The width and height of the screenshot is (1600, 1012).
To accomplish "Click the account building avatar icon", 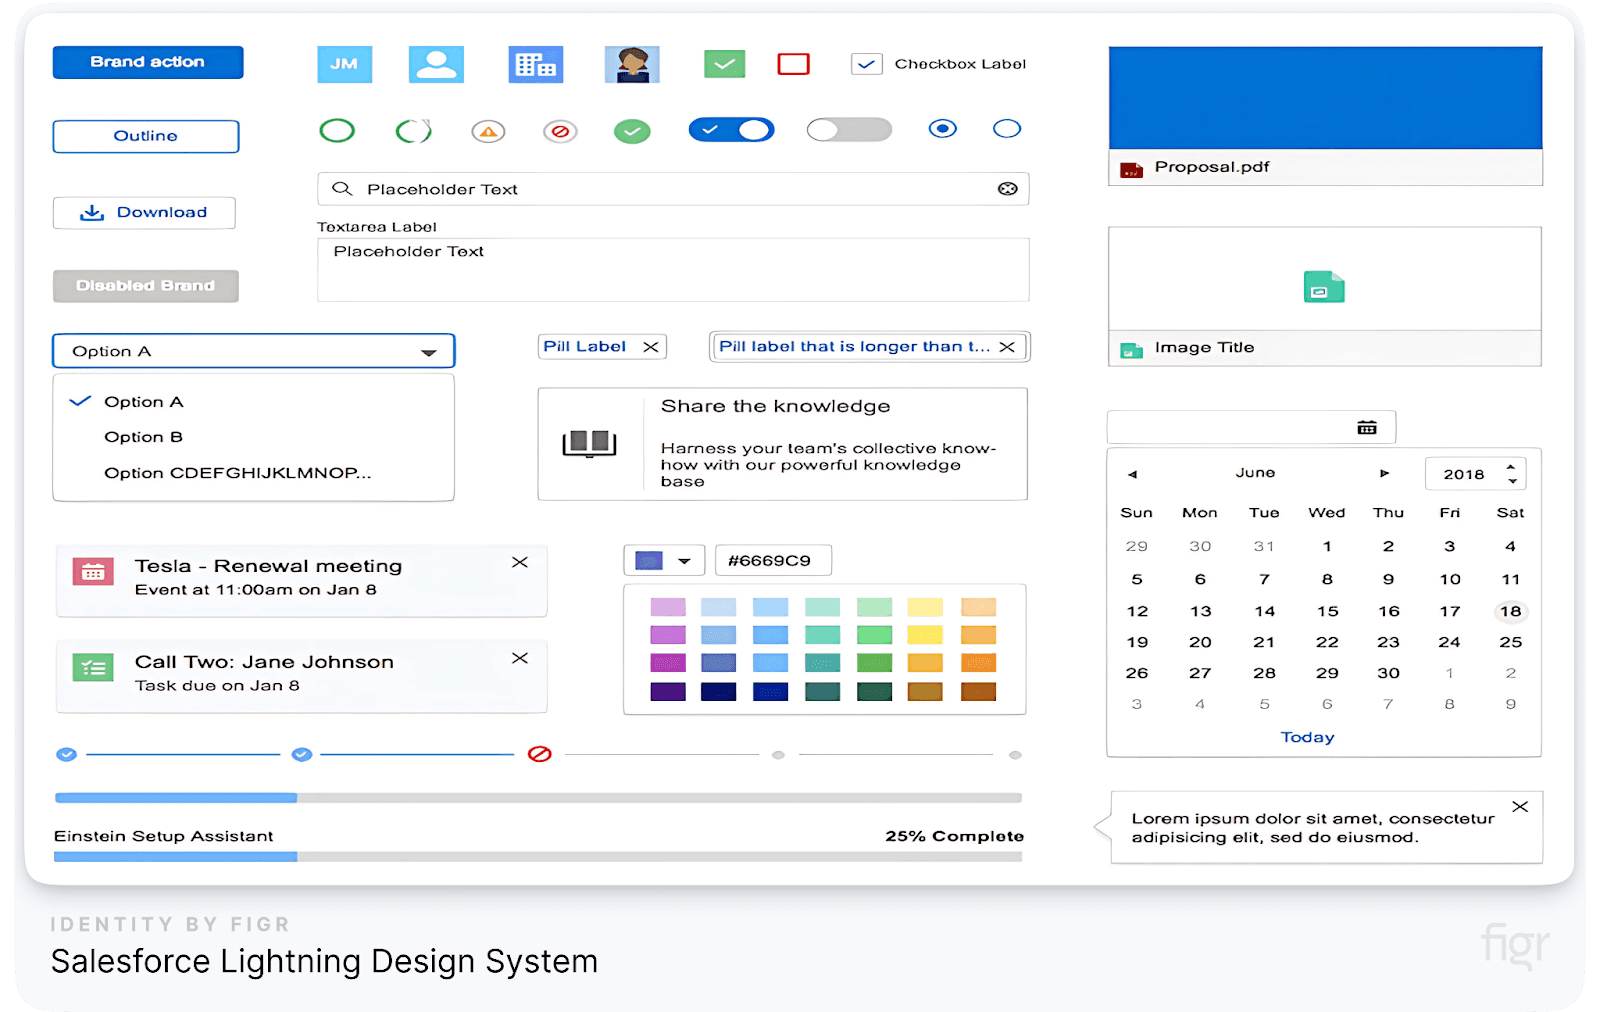I will pyautogui.click(x=535, y=64).
